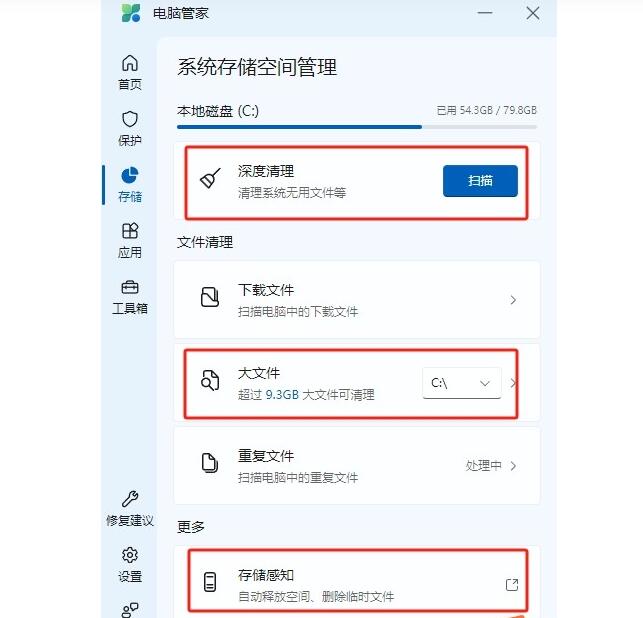Viewport: 643px width, 618px height.
Task: Open 下载文件 via its chevron arrow
Action: [x=513, y=300]
